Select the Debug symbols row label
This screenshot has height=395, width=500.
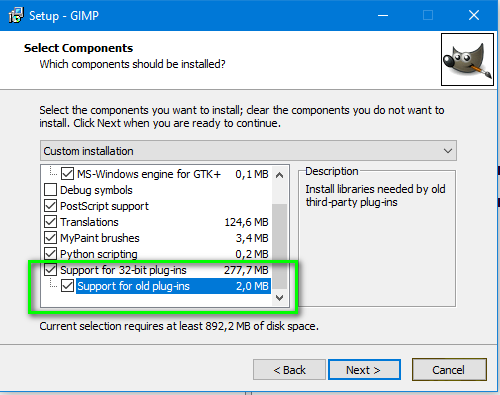pos(96,190)
